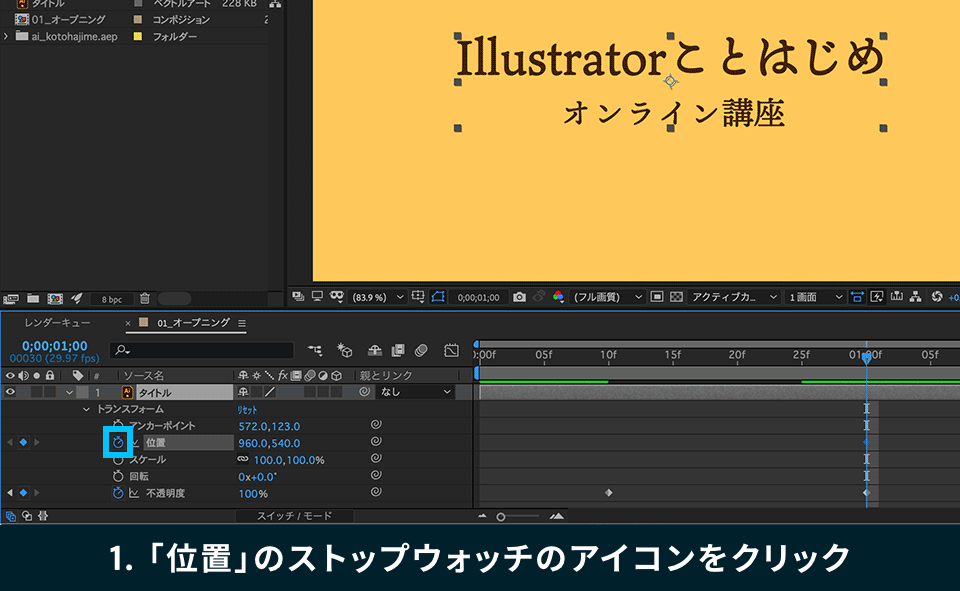
Task: Click the 不透明度 stopwatch icon
Action: (x=118, y=493)
